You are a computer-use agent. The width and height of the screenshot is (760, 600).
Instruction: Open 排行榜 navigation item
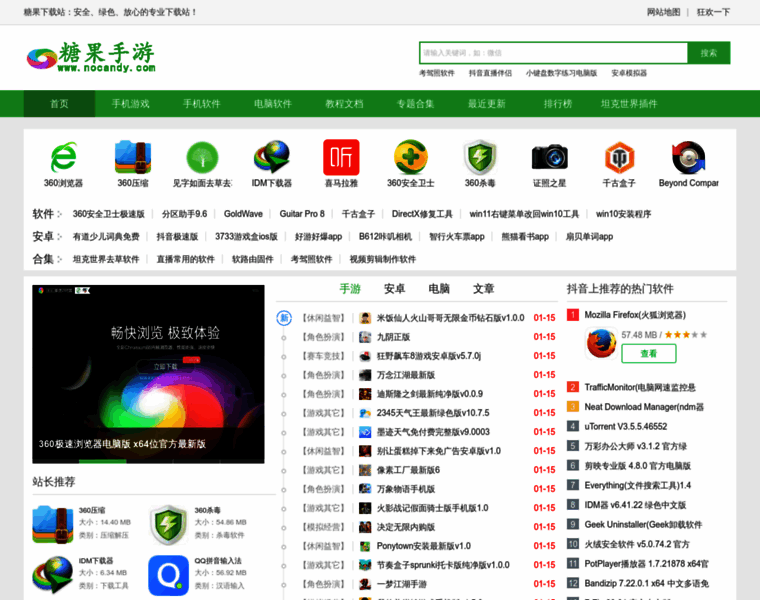pos(558,103)
